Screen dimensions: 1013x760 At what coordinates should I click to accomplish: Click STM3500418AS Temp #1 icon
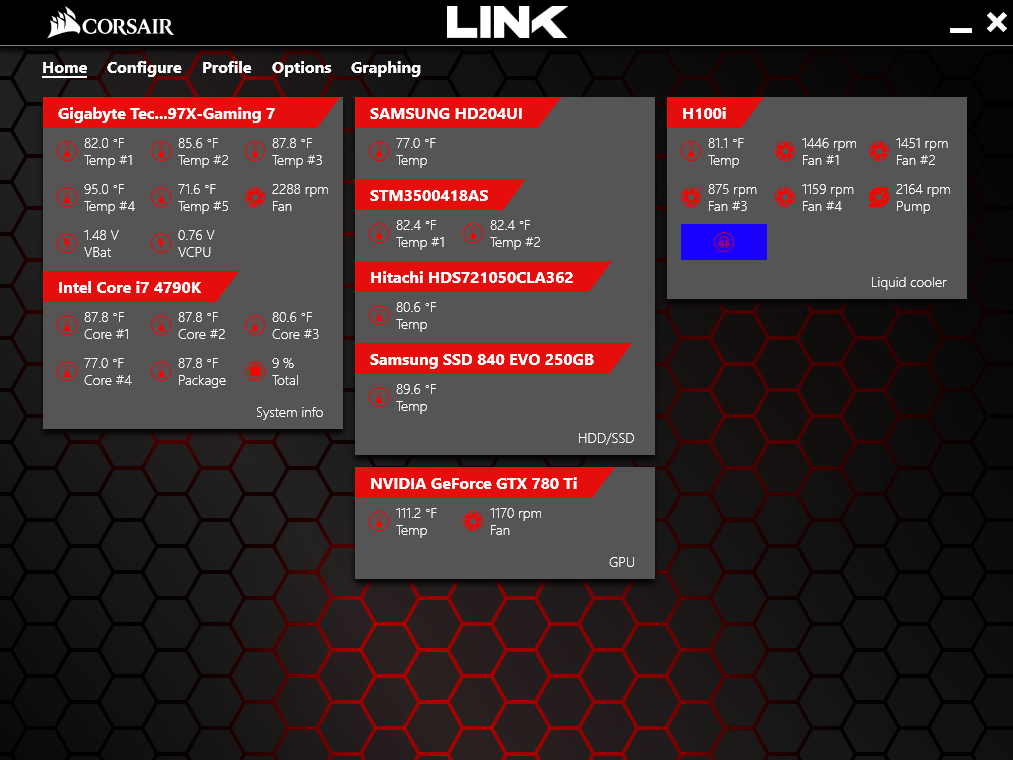point(379,233)
